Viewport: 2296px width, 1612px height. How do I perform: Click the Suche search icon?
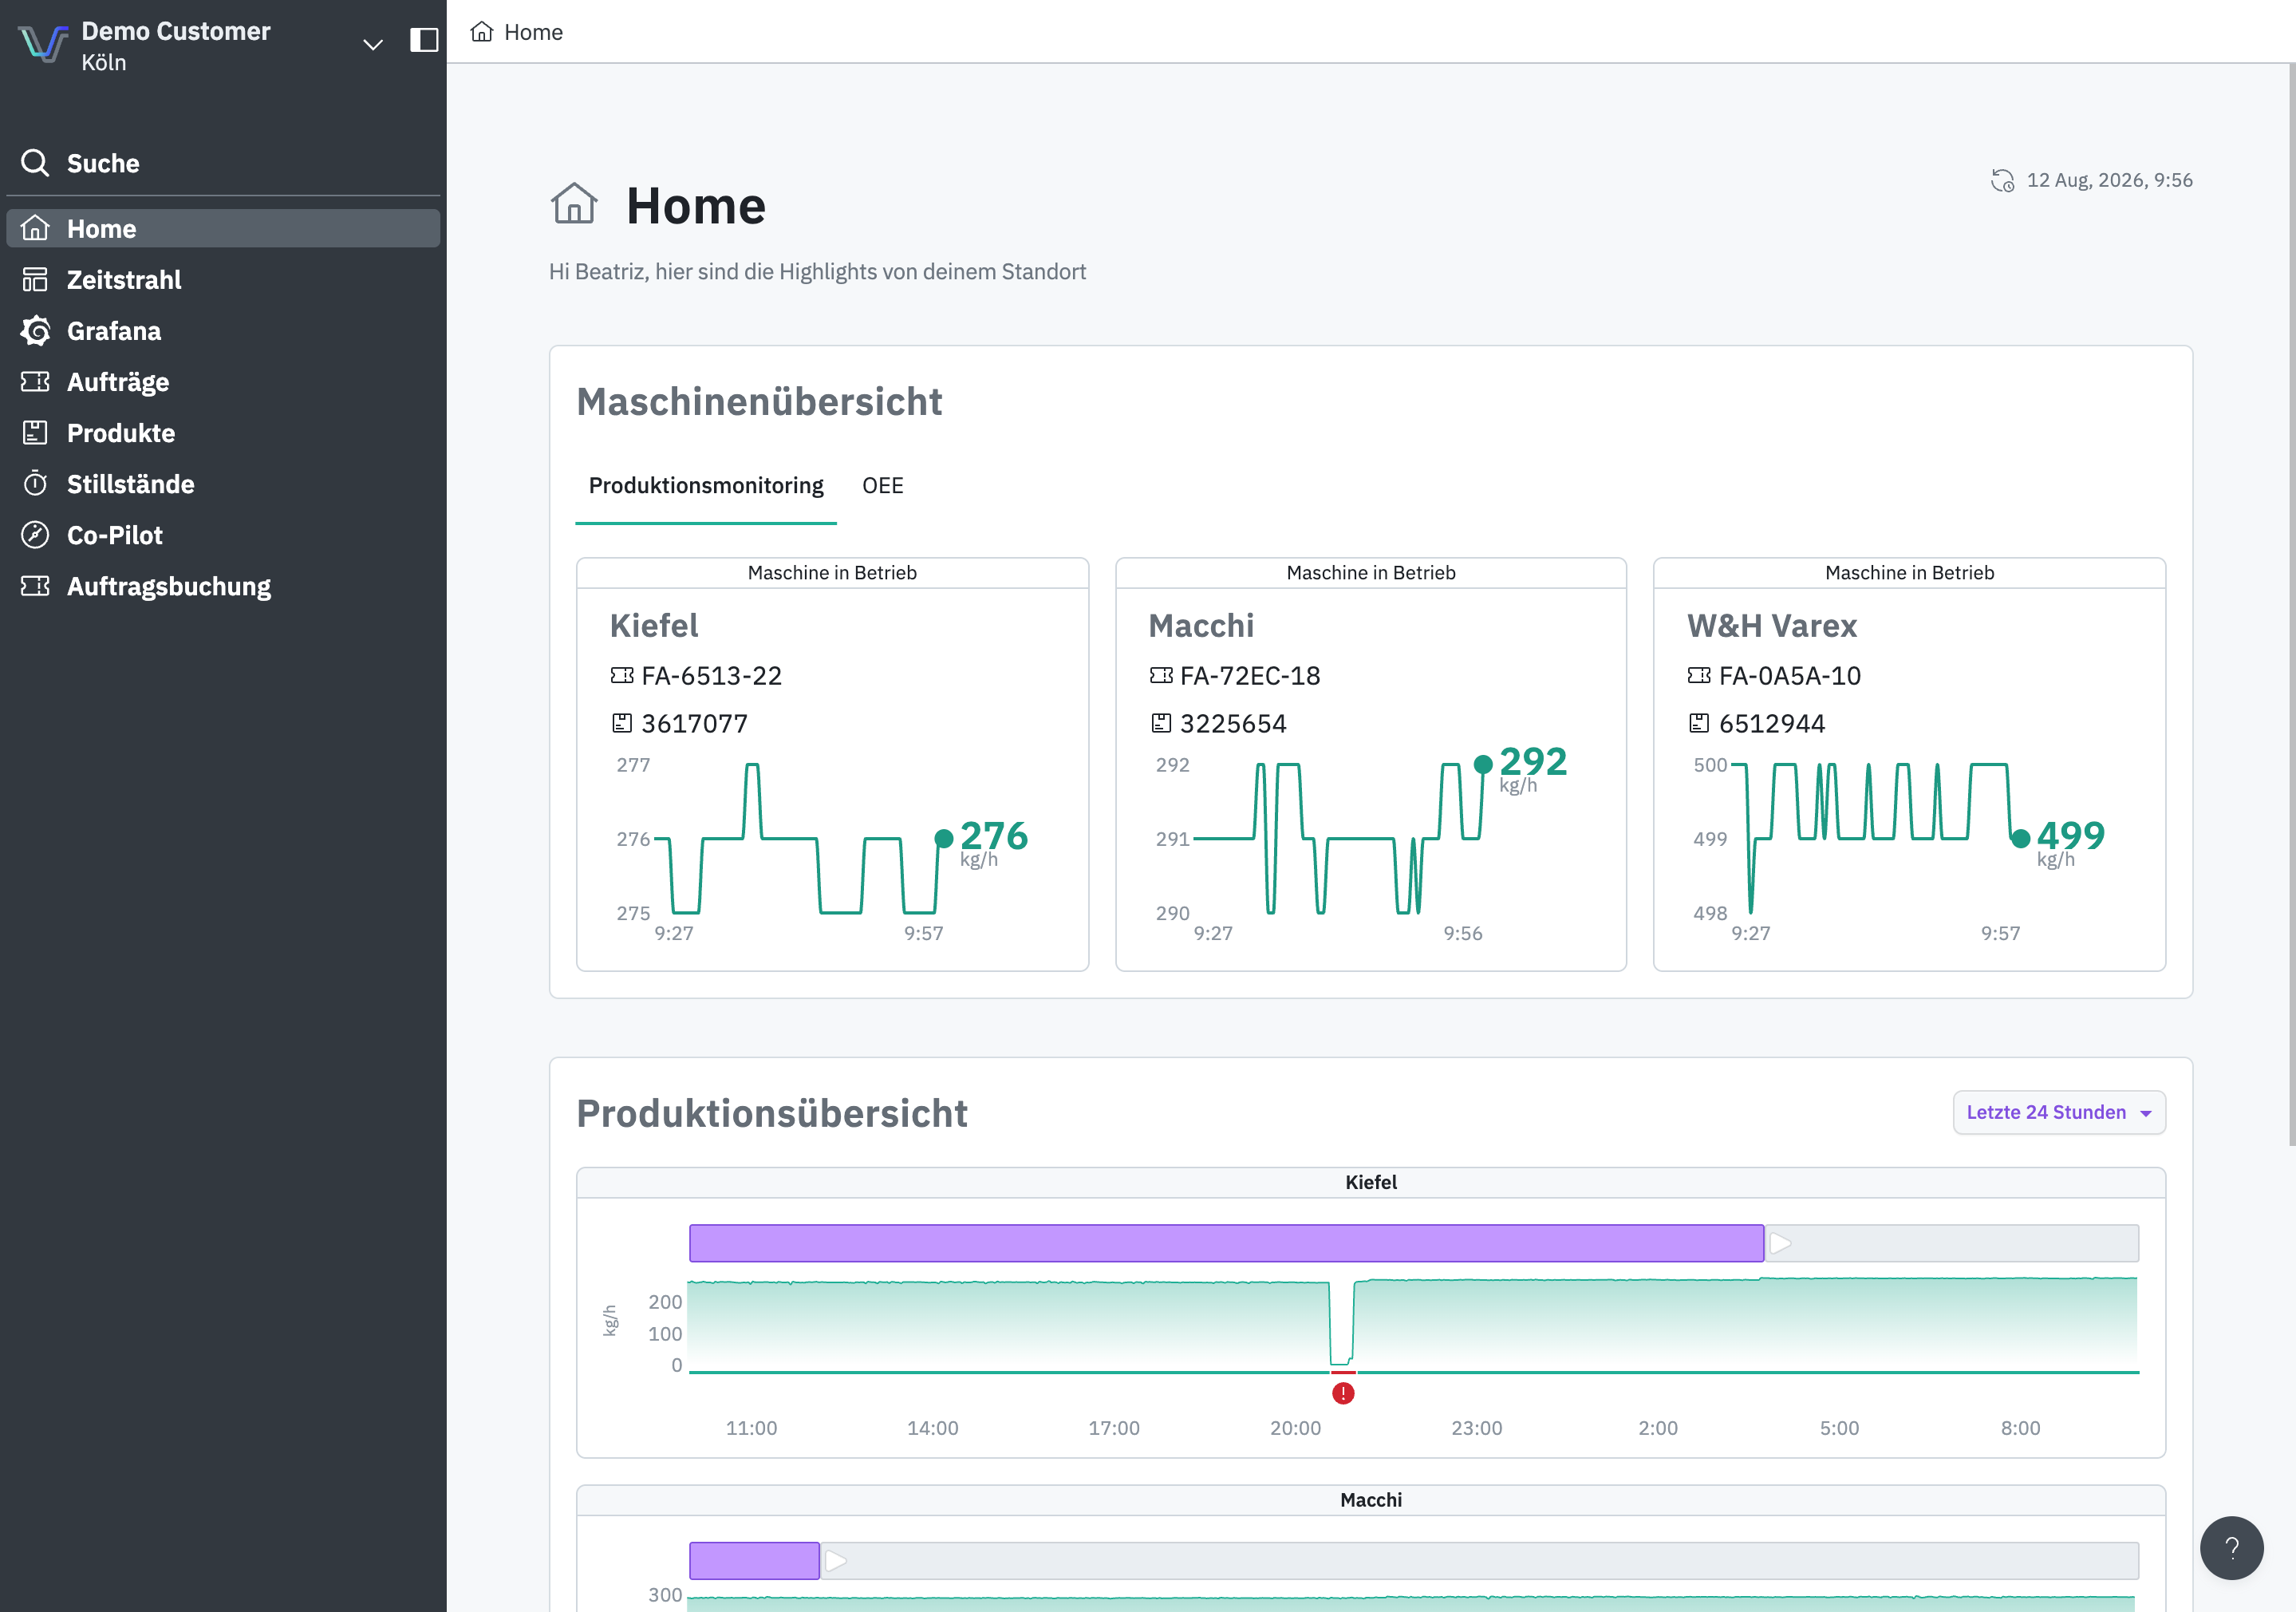pos(35,163)
